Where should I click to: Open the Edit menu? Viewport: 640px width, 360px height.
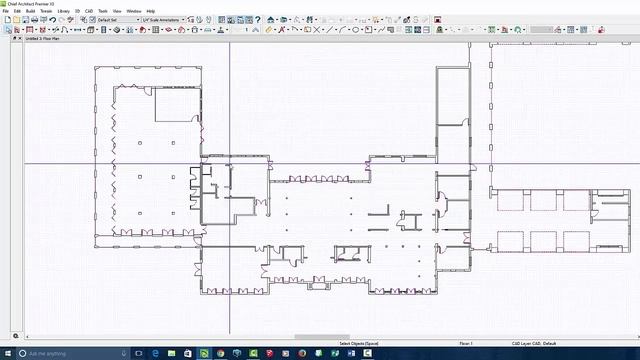pos(17,11)
